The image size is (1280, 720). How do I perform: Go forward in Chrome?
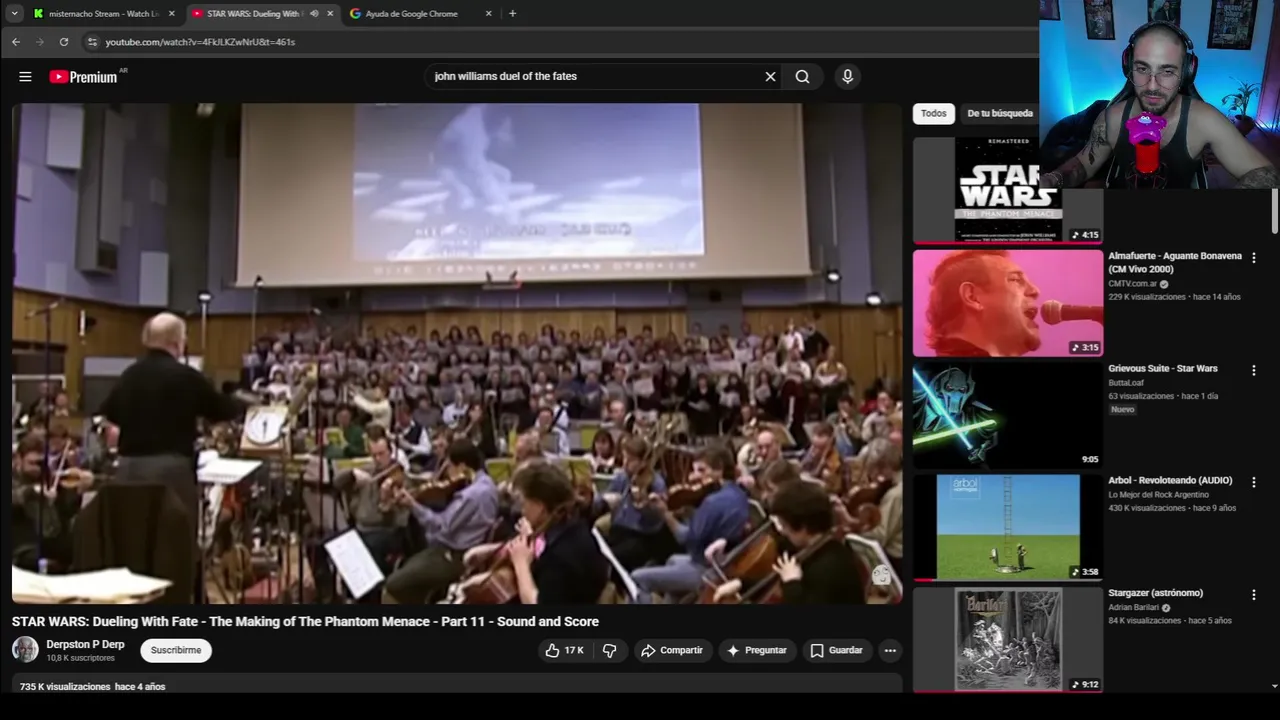point(39,42)
